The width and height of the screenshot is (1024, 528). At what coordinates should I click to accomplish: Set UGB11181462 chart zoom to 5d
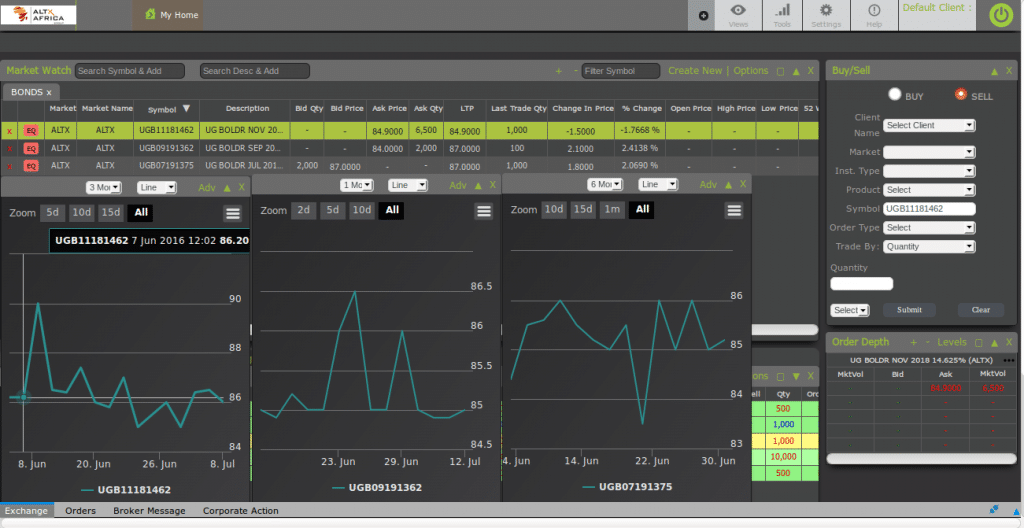click(53, 212)
